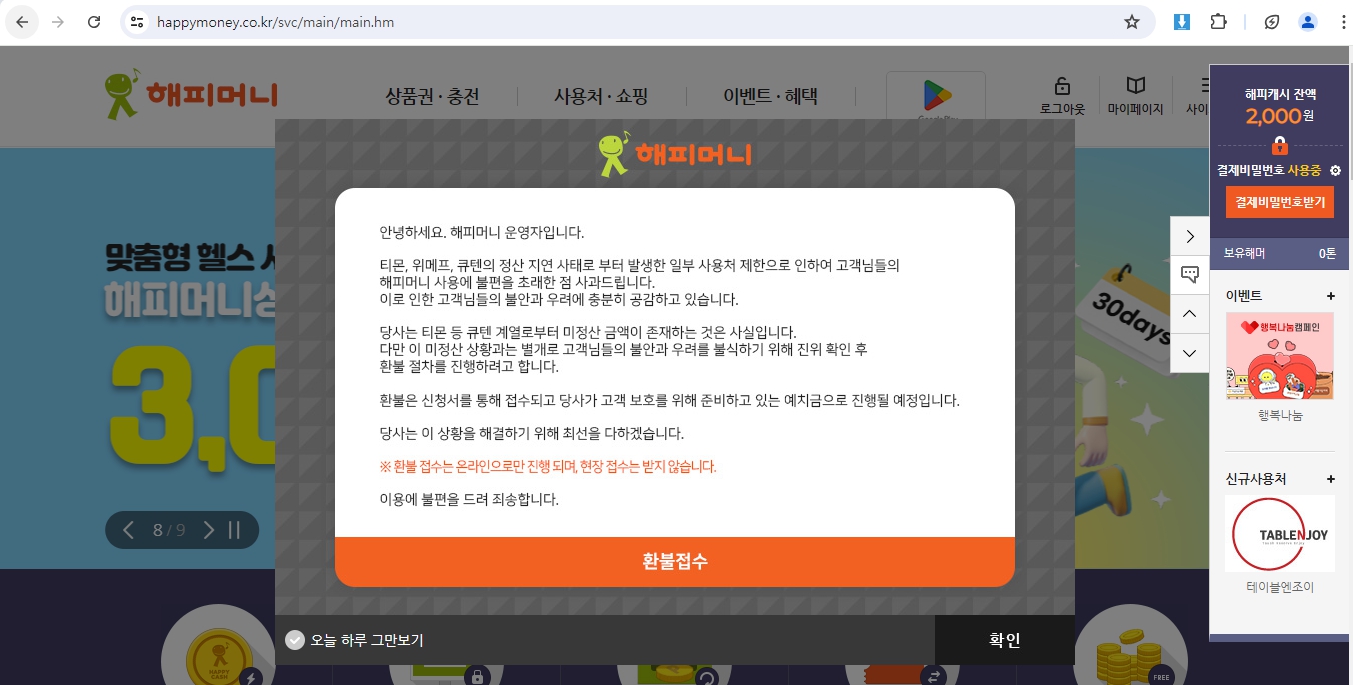Image resolution: width=1353 pixels, height=685 pixels.
Task: Open the 상품권·충전 menu
Action: click(432, 97)
